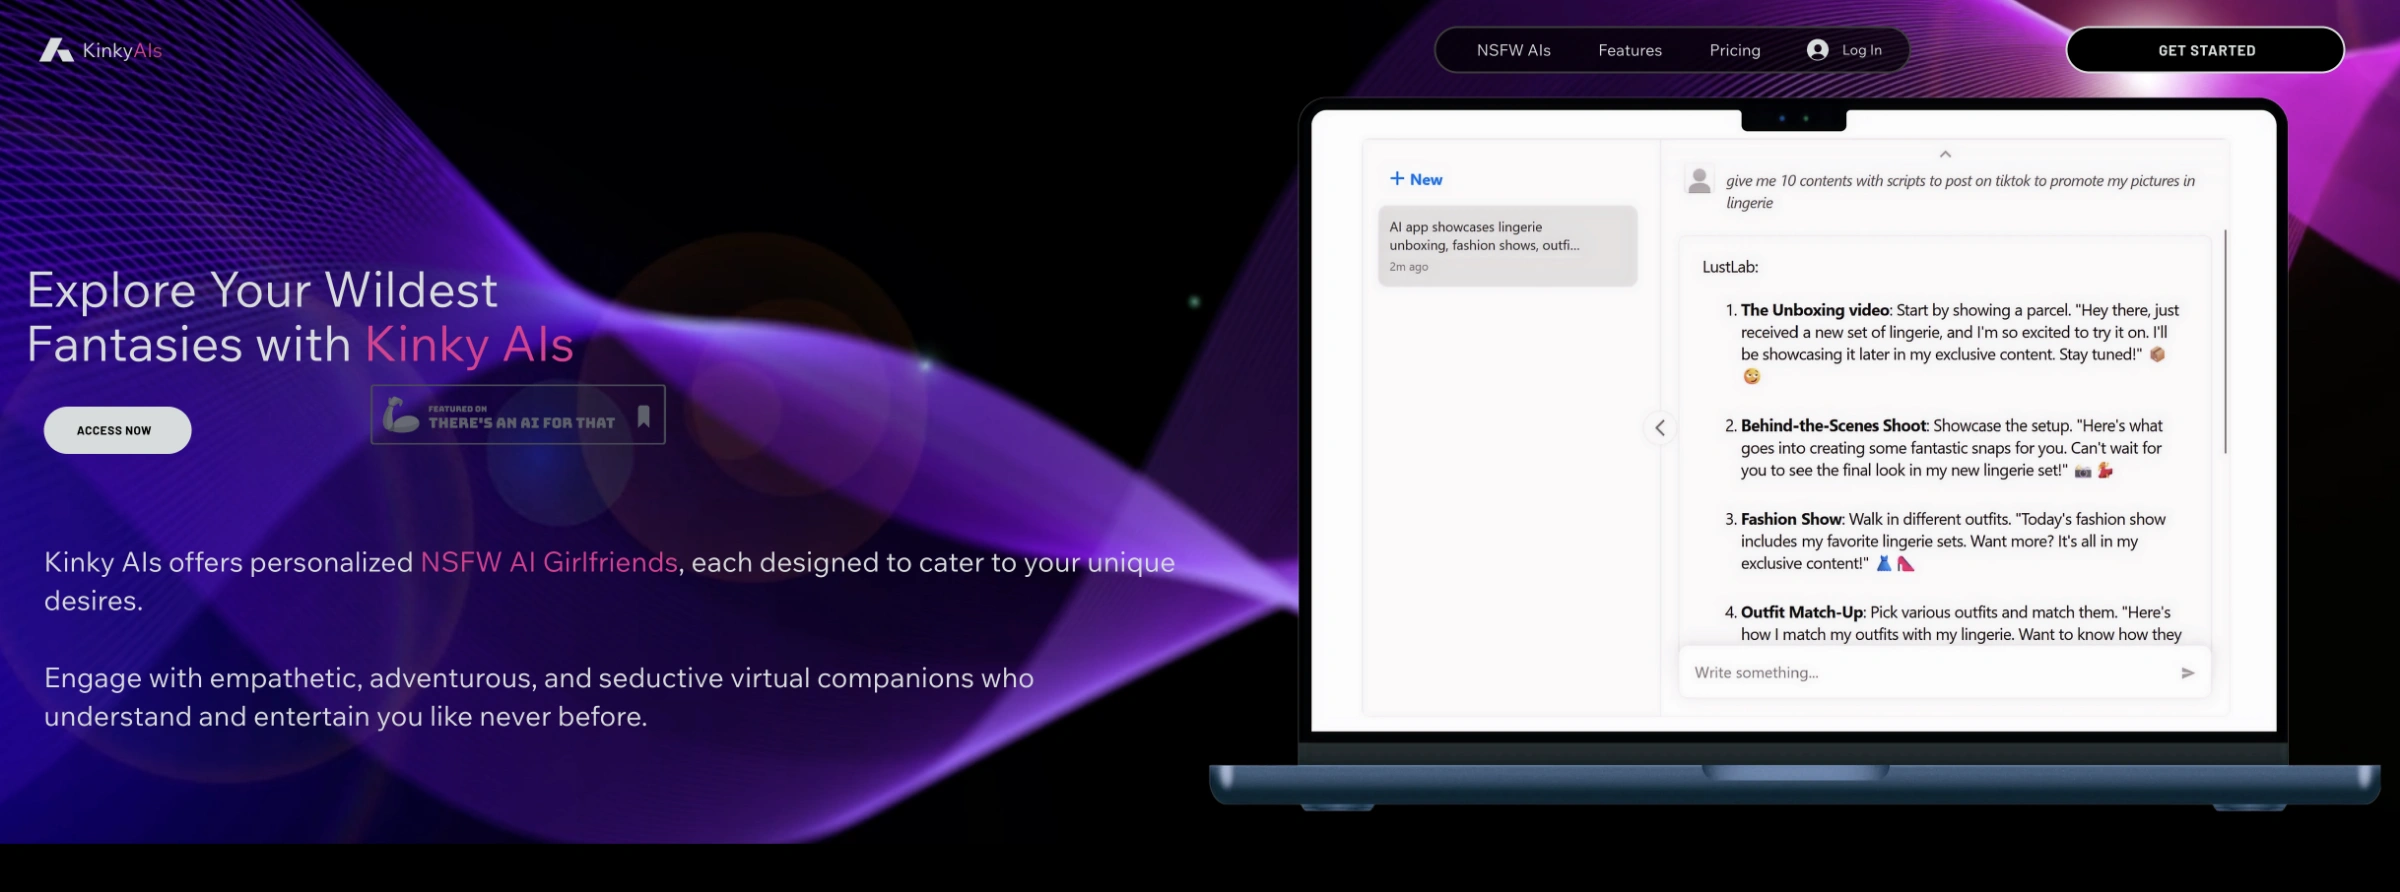2400x892 pixels.
Task: Click the chat conversation vertical scrollbar
Action: tap(2225, 342)
